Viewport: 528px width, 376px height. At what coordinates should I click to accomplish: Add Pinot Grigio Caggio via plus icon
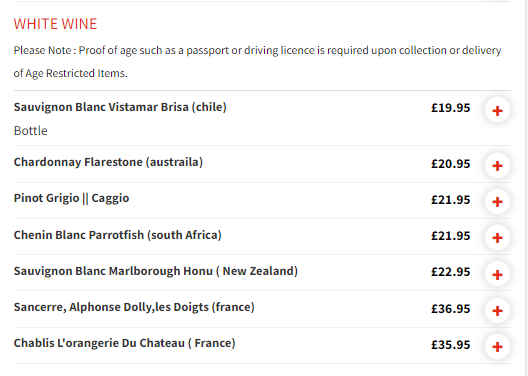tap(497, 202)
